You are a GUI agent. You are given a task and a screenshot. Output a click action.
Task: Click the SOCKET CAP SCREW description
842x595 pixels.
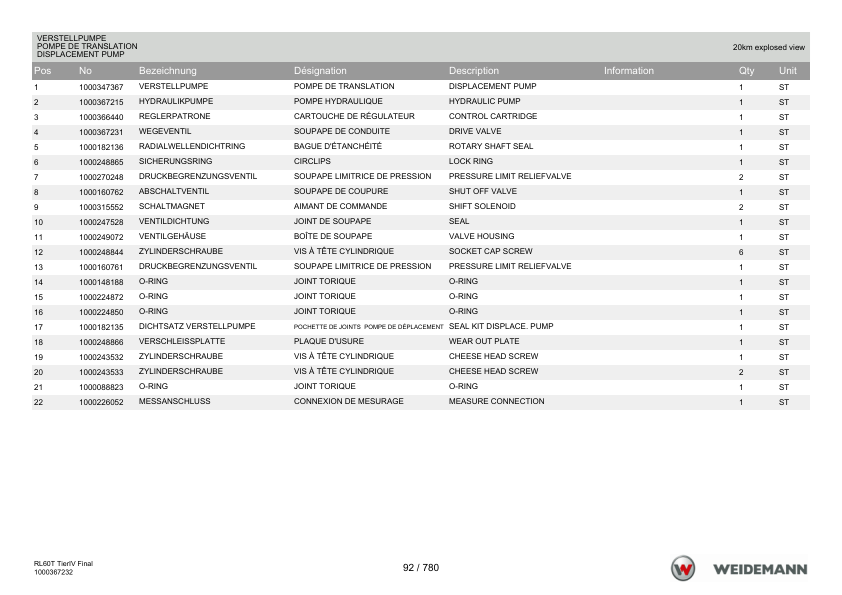coord(491,251)
